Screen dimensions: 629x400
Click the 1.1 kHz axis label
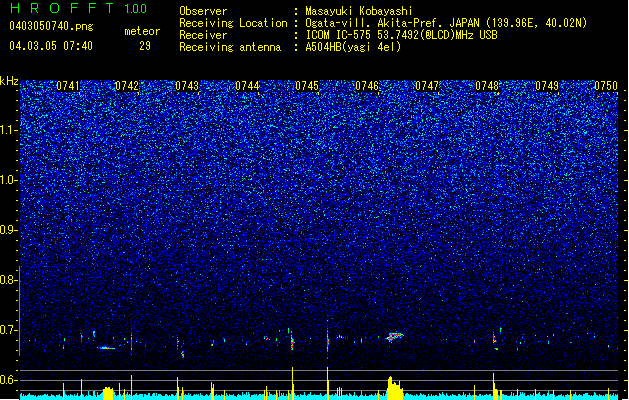(9, 130)
